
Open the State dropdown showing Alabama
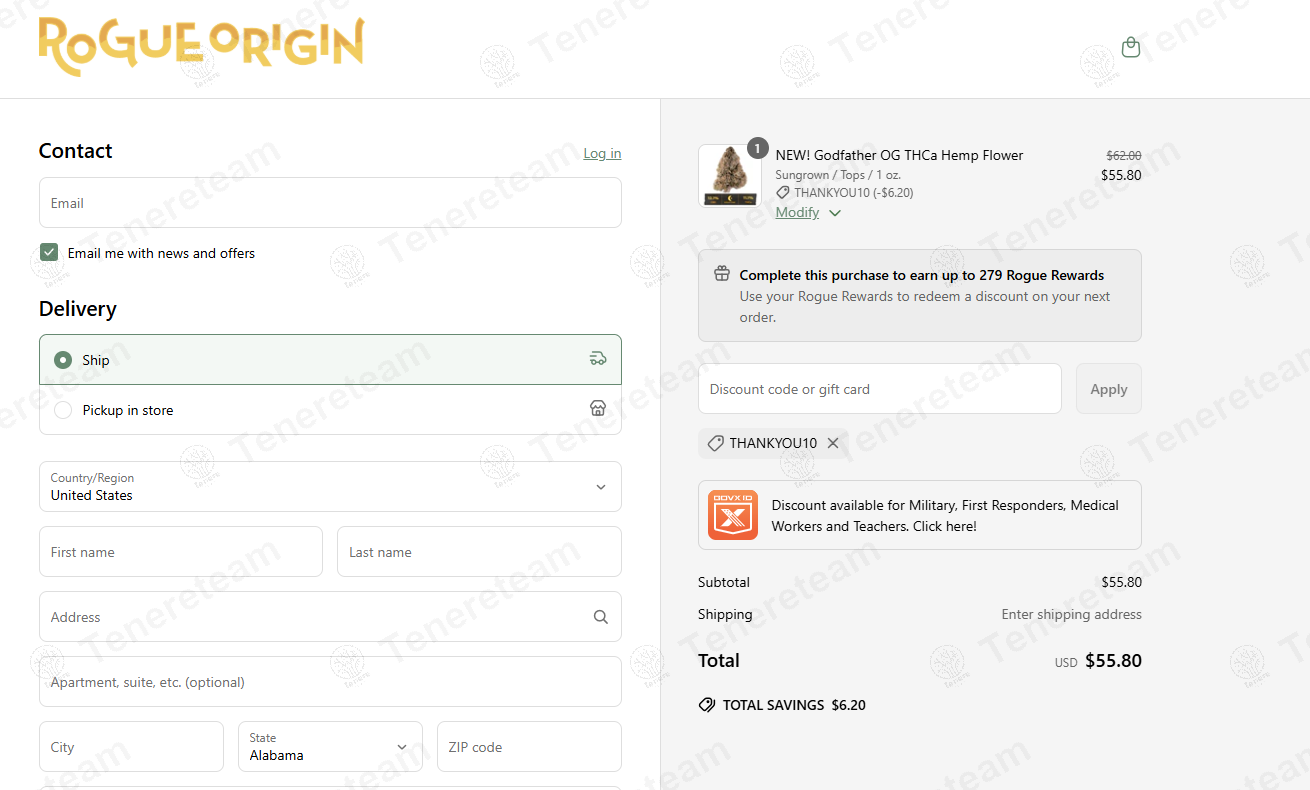[330, 747]
